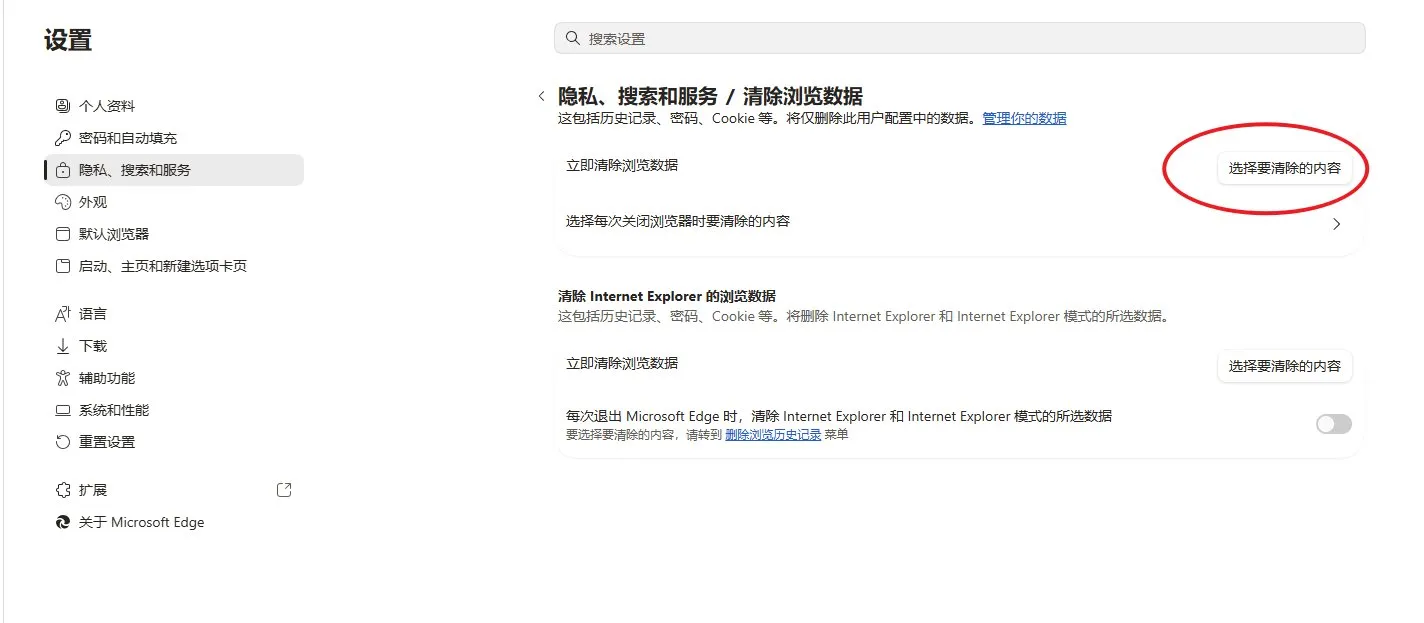
Task: Click the download arrow icon beside 下载
Action: click(x=63, y=346)
